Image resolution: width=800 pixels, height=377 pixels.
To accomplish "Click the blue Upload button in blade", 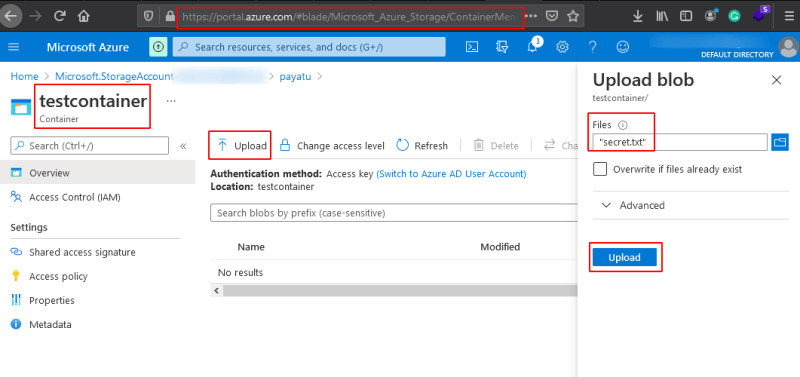I will click(x=624, y=258).
